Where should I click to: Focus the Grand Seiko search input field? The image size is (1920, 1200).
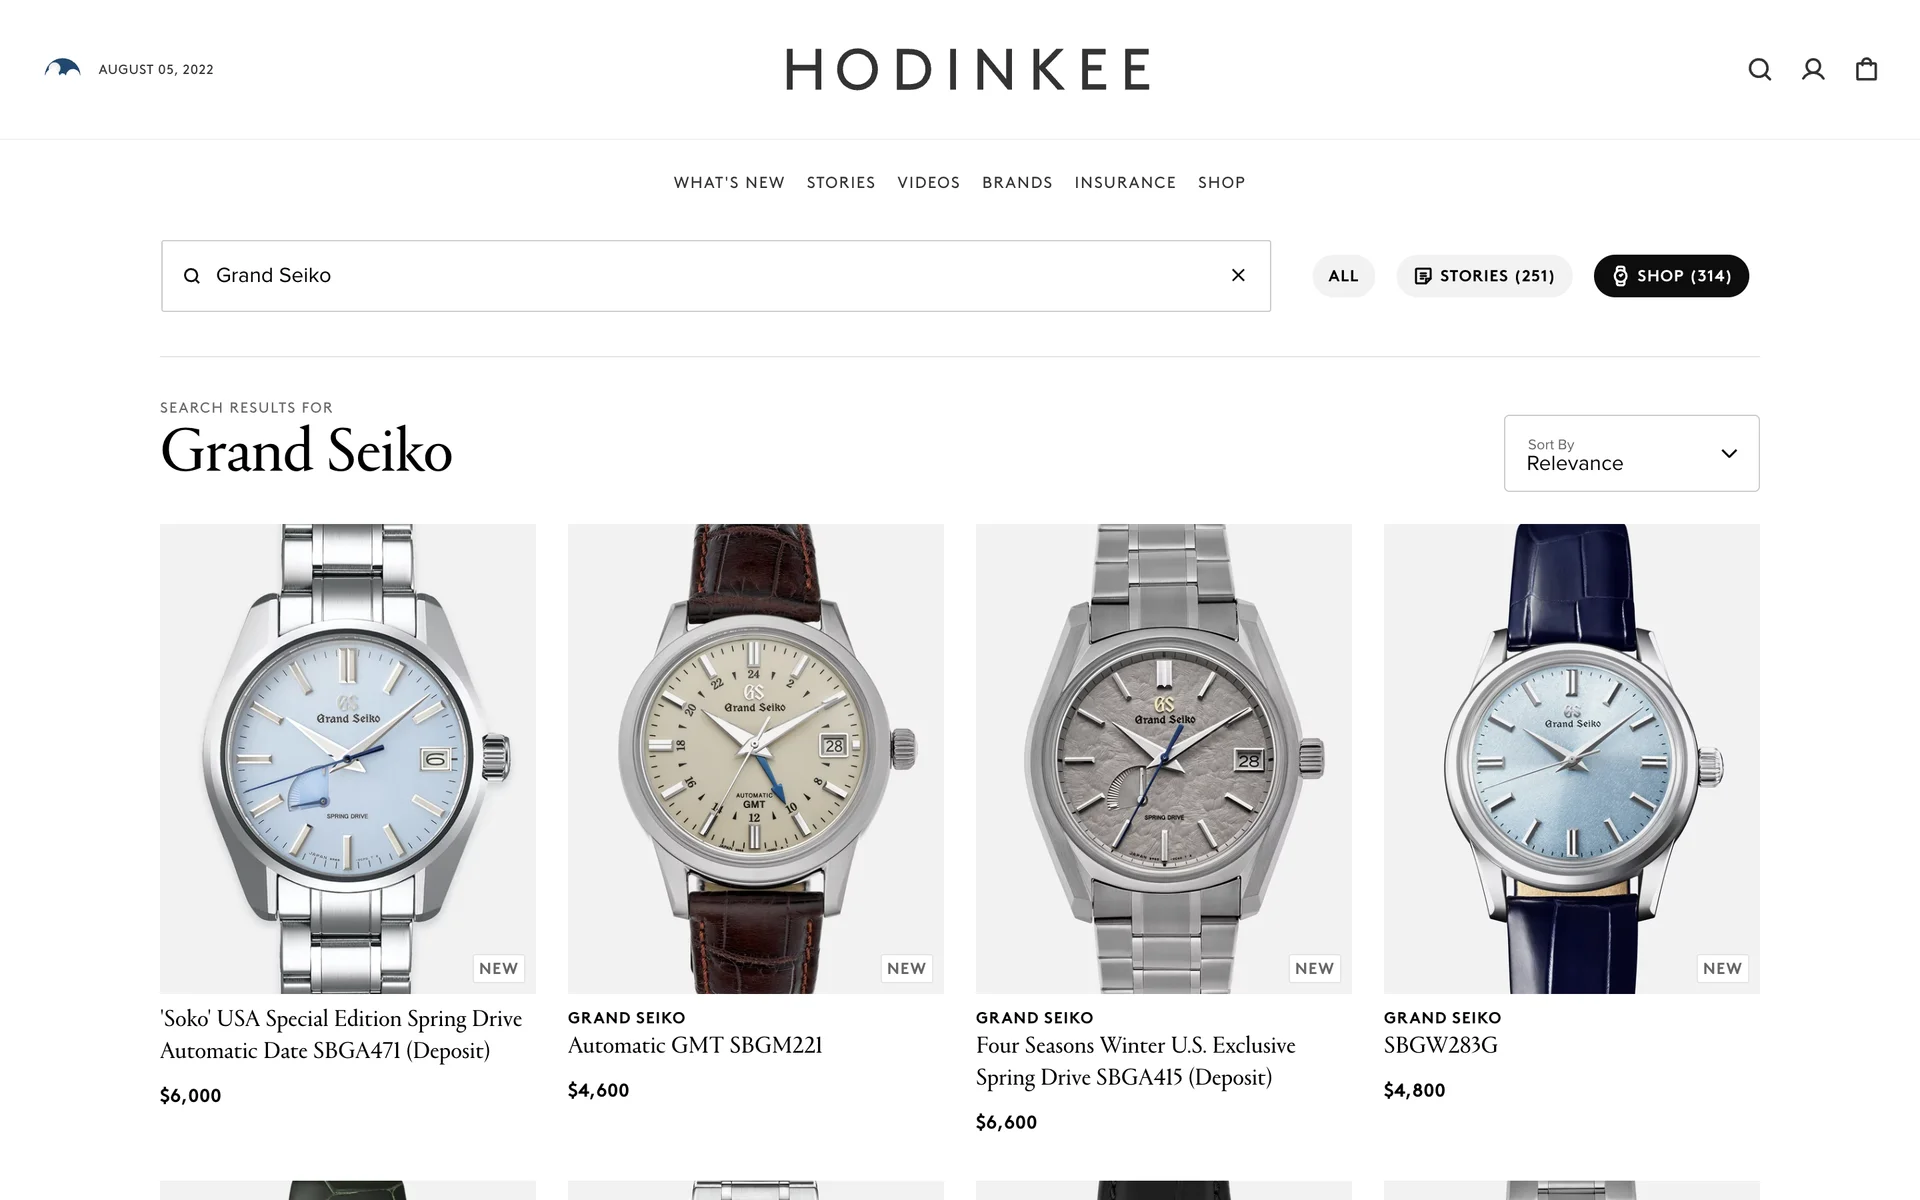[716, 276]
